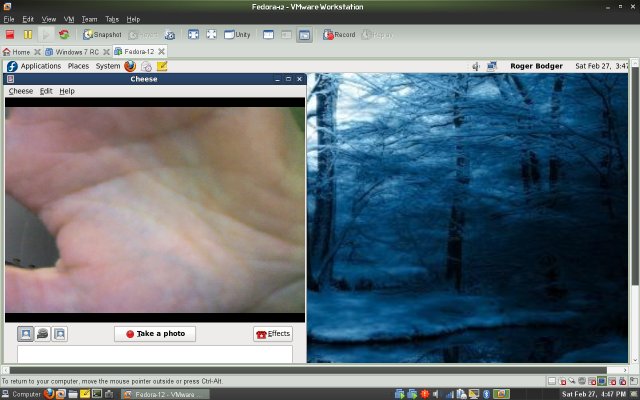Click the CD/DVD device status icon
The image size is (640, 400).
[562, 382]
